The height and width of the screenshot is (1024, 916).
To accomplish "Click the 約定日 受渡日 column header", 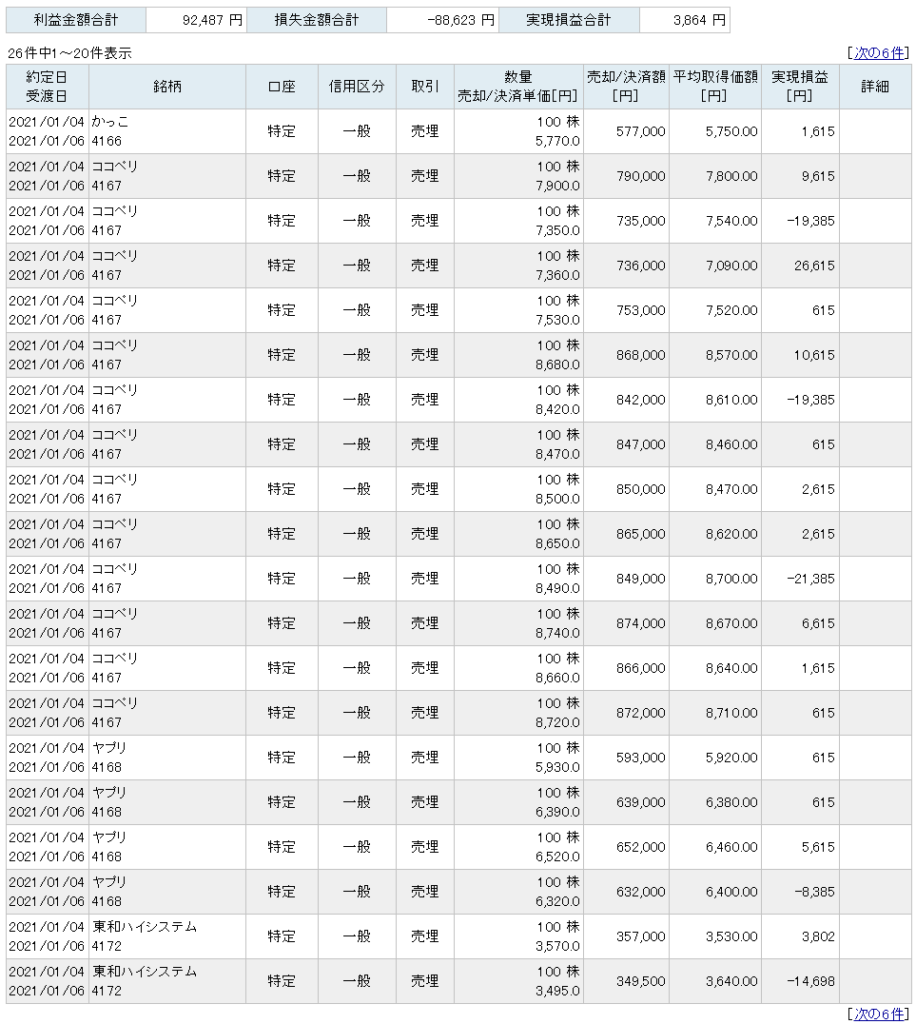I will click(x=47, y=87).
